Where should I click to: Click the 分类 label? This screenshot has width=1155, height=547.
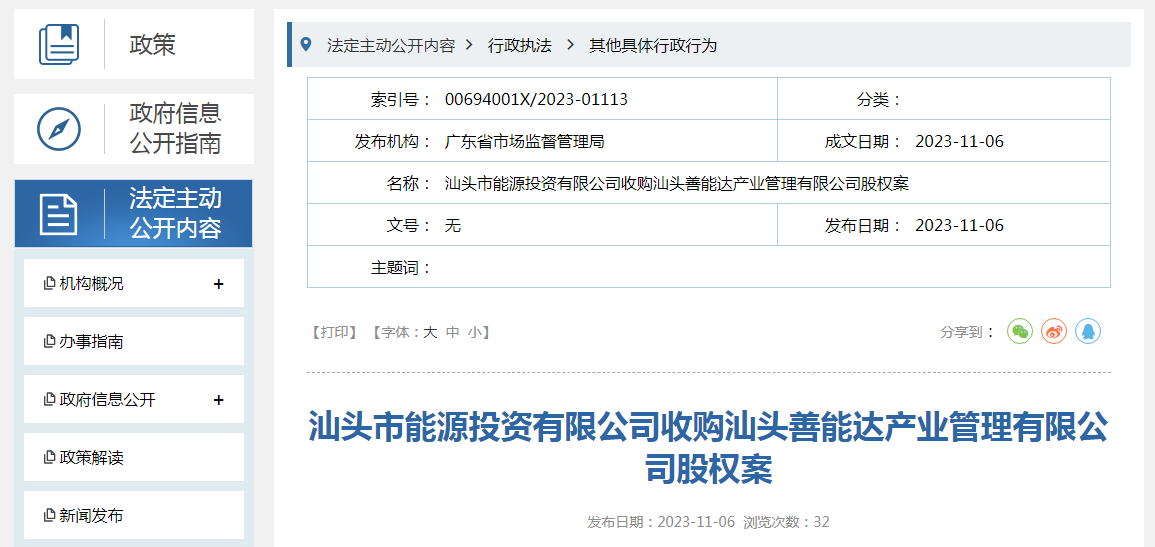pos(879,99)
